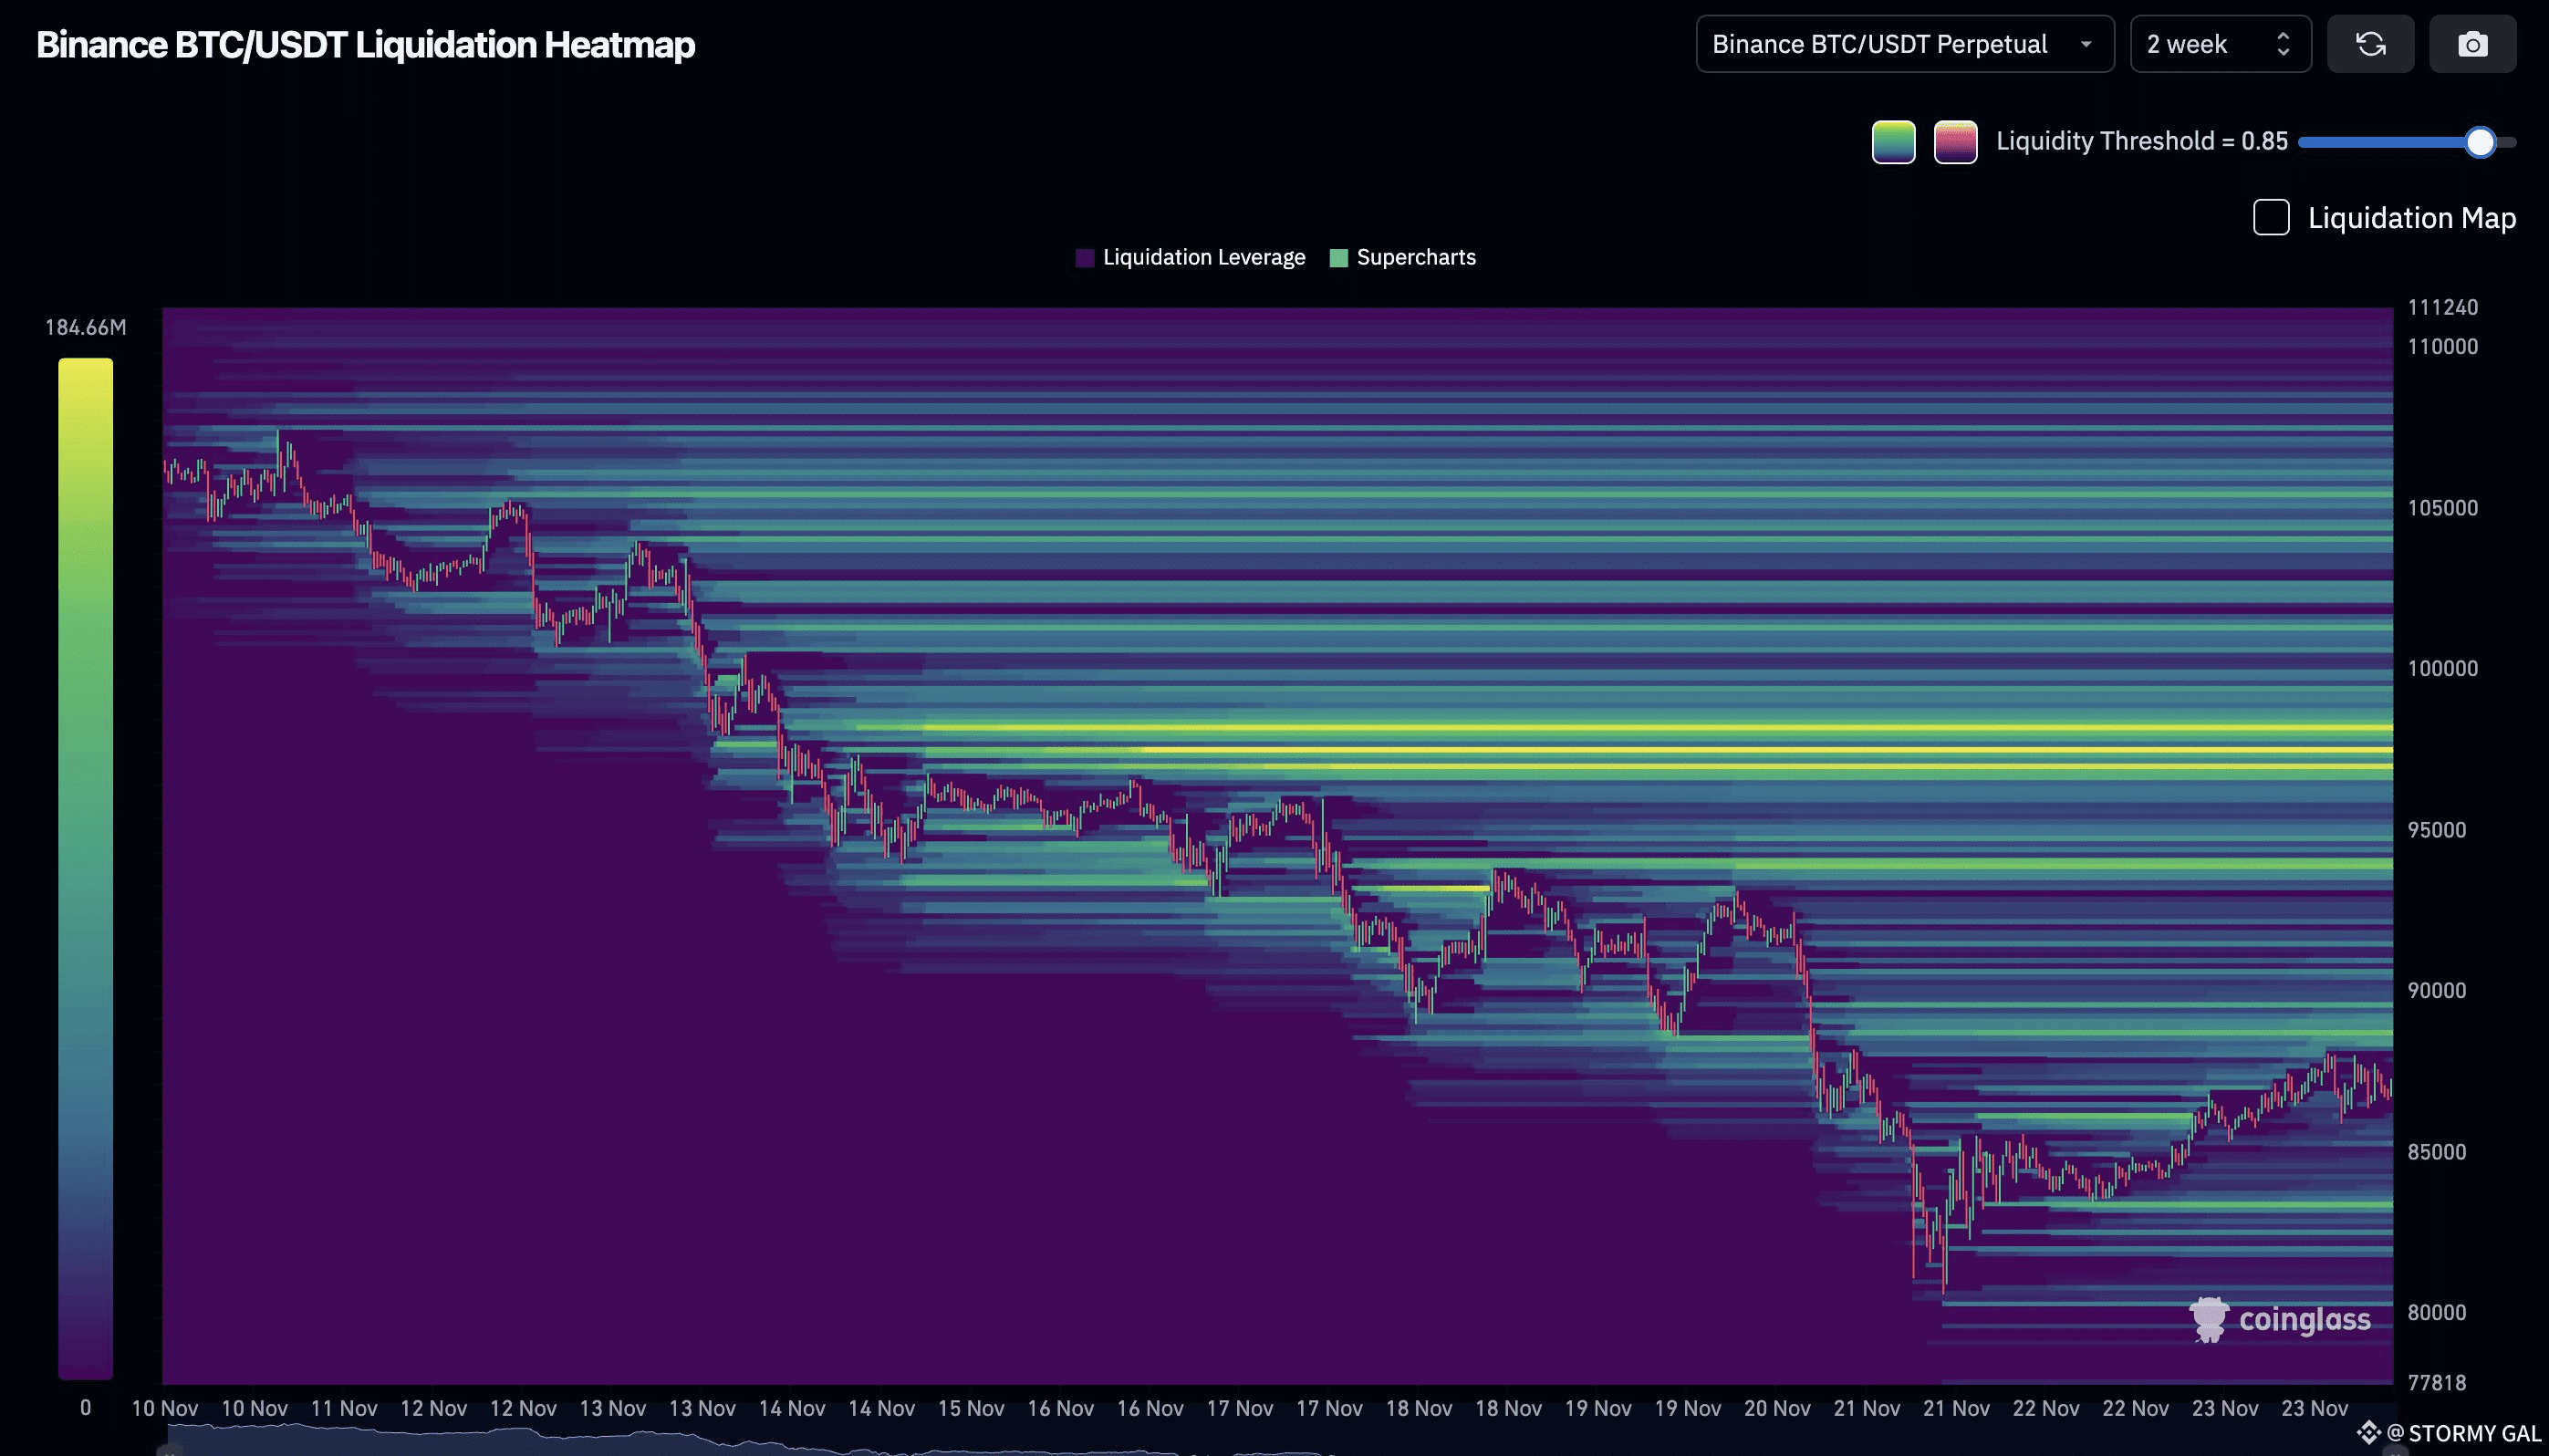Click the camera screenshot icon
The width and height of the screenshot is (2549, 1456).
coord(2472,44)
